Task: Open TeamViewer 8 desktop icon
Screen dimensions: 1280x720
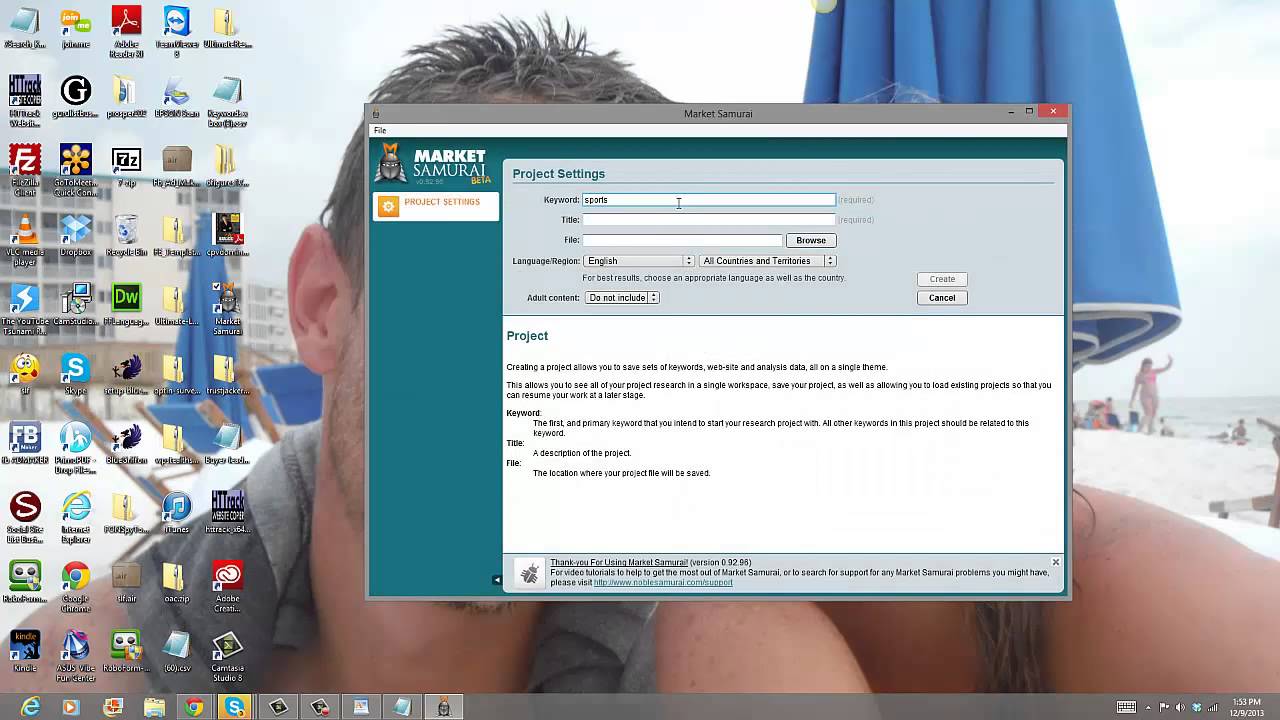Action: [177, 33]
